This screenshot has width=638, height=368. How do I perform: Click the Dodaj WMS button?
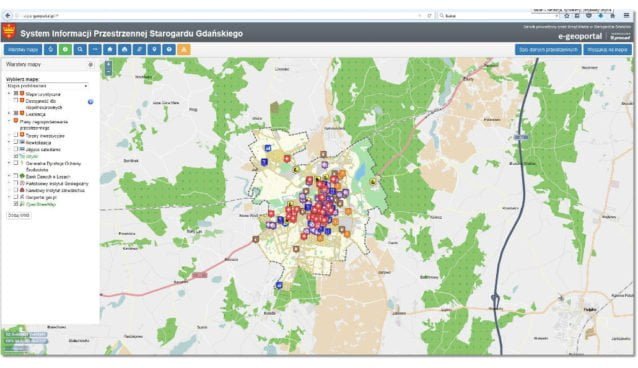point(19,215)
